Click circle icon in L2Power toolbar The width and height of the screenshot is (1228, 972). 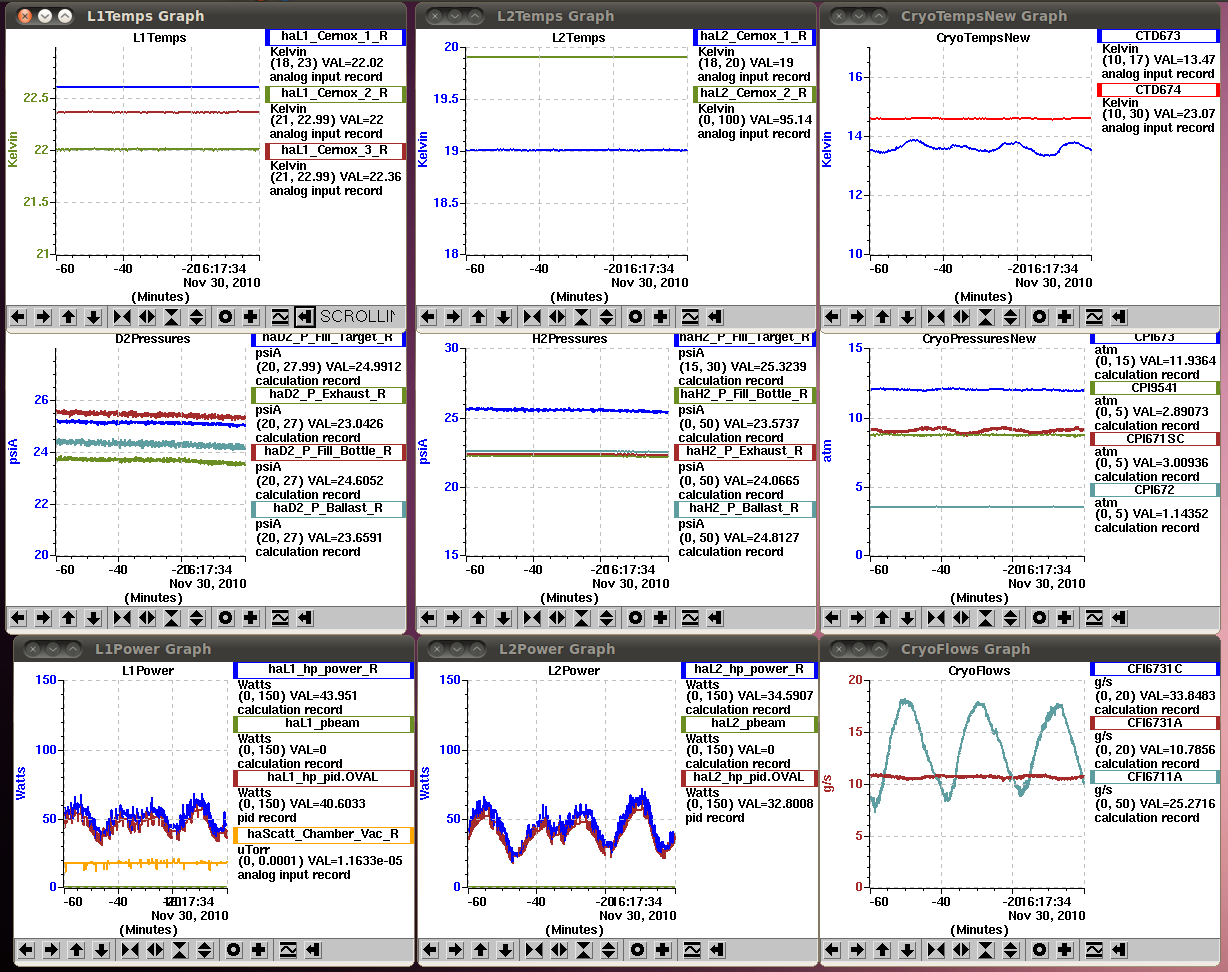(x=636, y=950)
